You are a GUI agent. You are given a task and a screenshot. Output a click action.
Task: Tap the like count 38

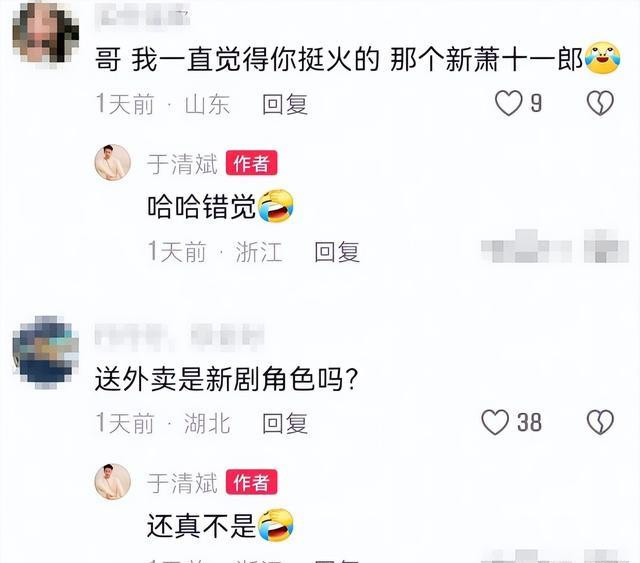coord(529,422)
